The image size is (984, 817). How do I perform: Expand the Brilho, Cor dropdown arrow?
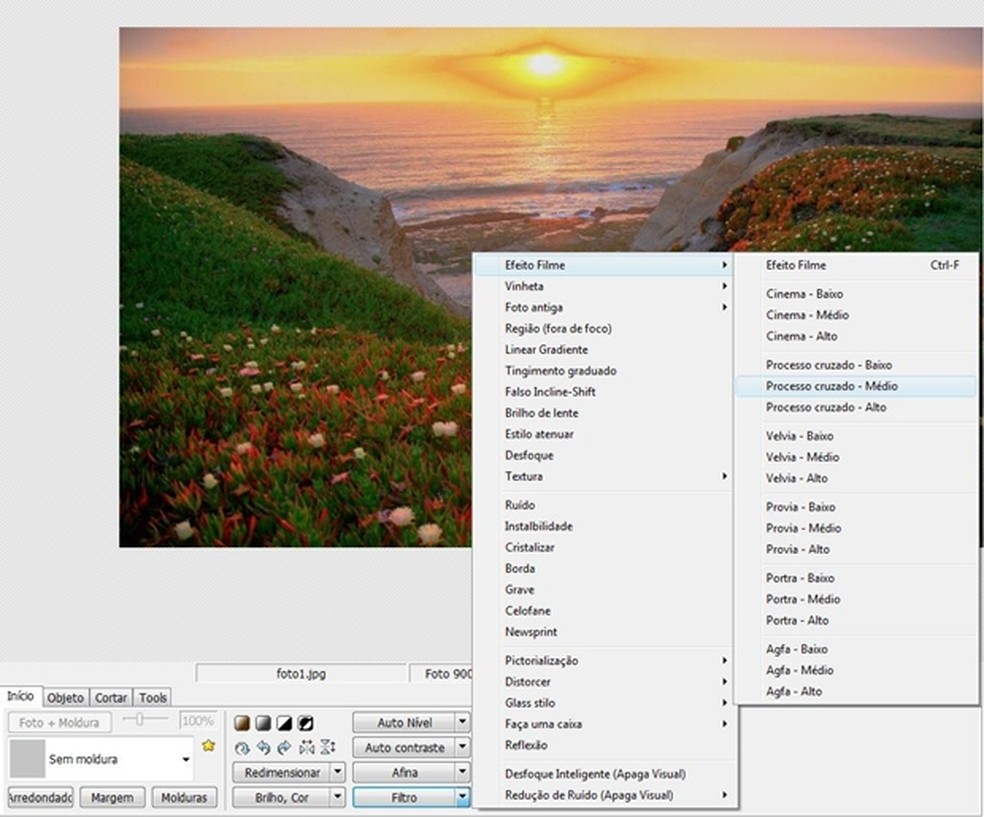coord(338,798)
